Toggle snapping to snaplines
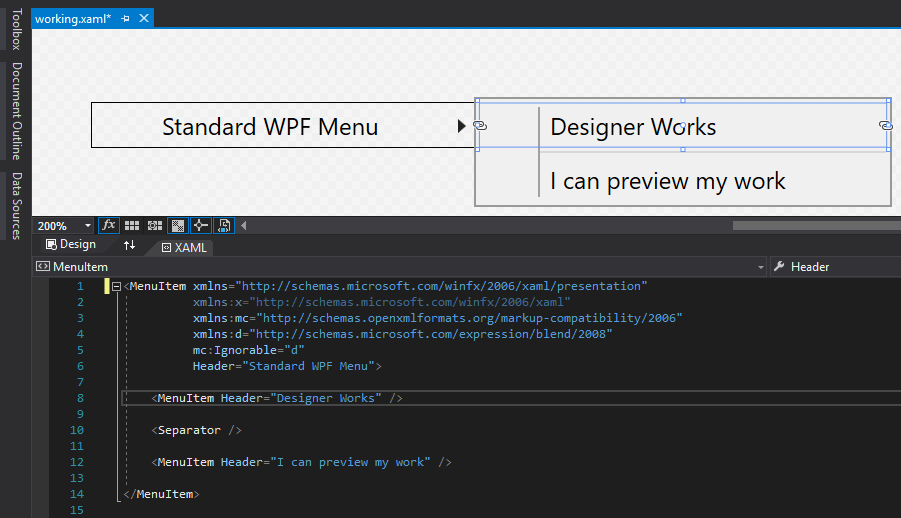The image size is (901, 518). tap(200, 225)
